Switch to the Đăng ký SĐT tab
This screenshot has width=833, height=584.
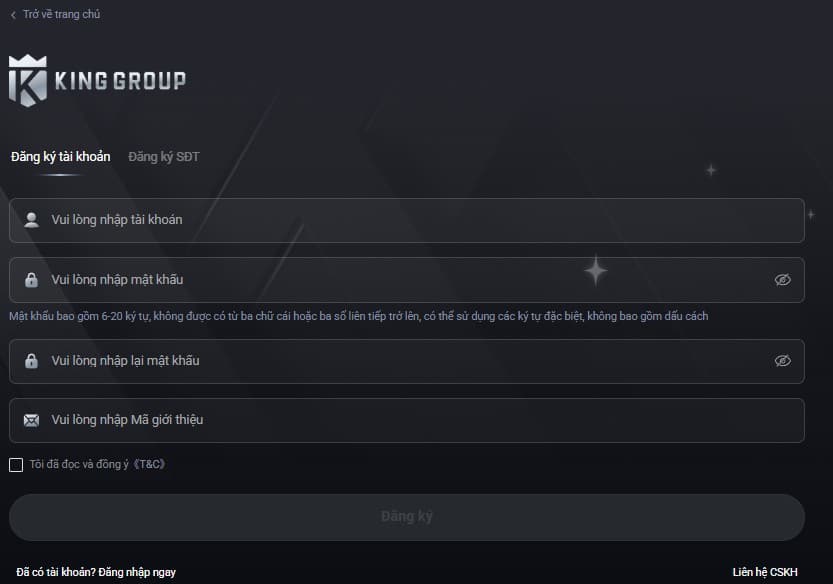pyautogui.click(x=164, y=157)
